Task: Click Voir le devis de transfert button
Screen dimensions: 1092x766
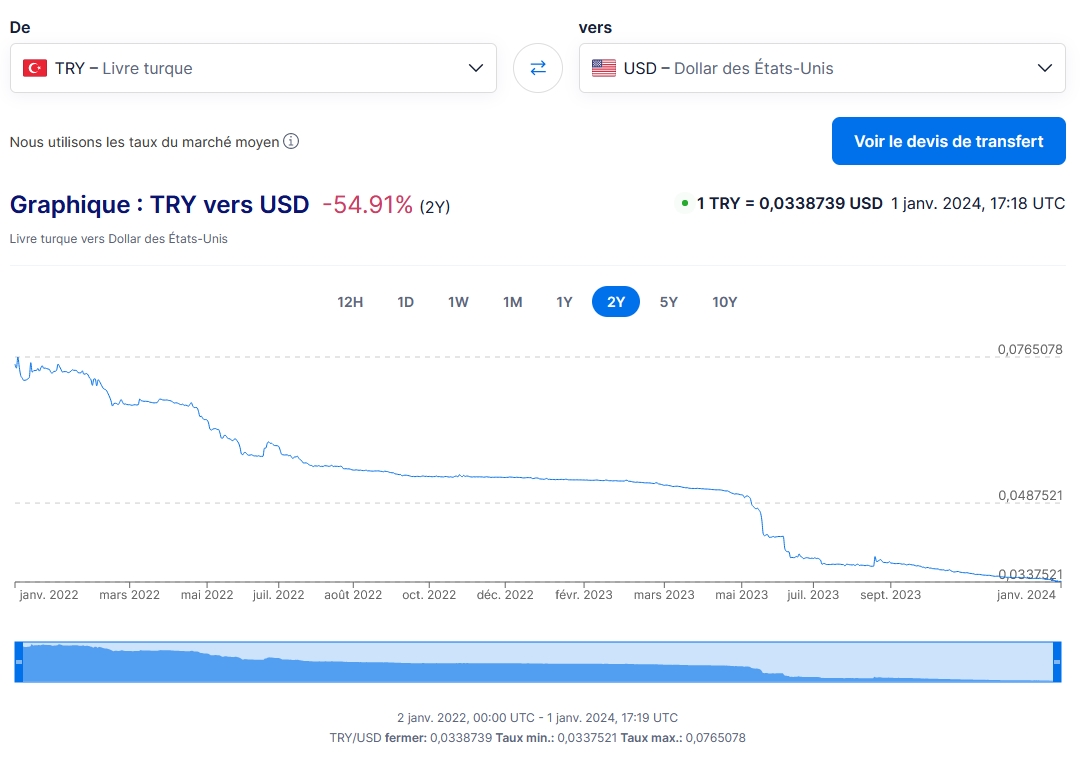Action: pyautogui.click(x=948, y=141)
